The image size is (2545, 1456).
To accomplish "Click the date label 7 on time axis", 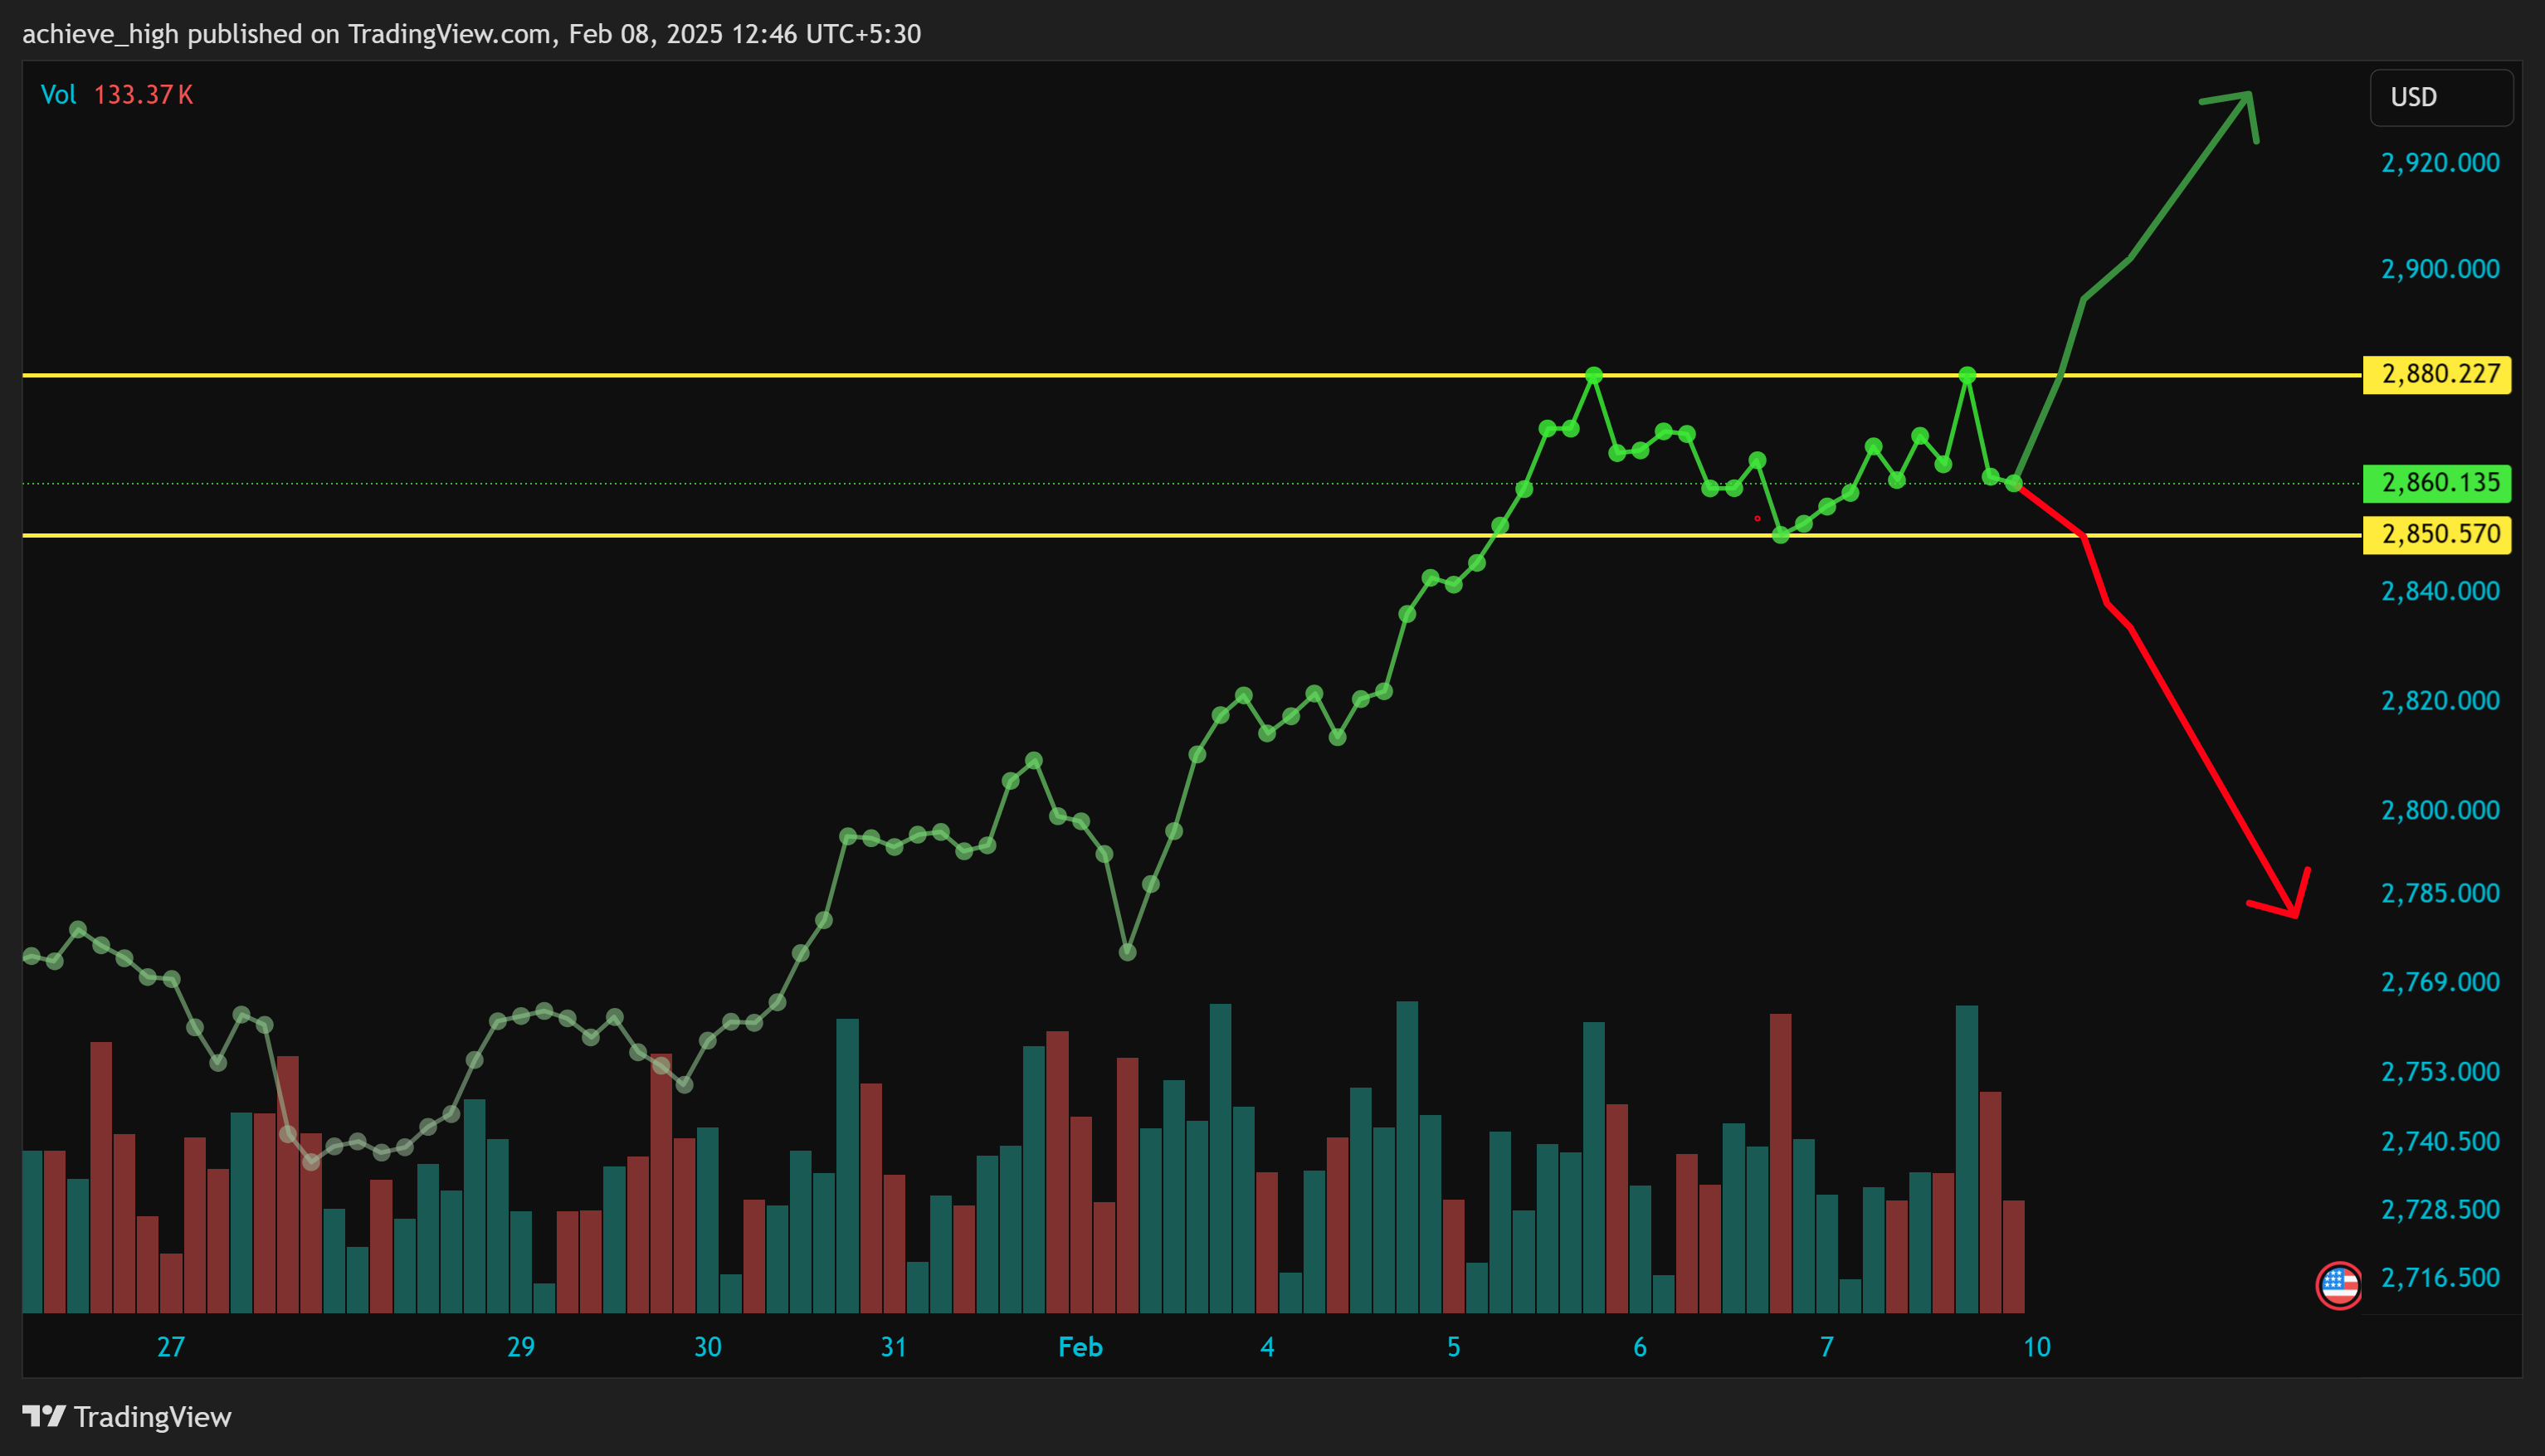I will (1827, 1347).
